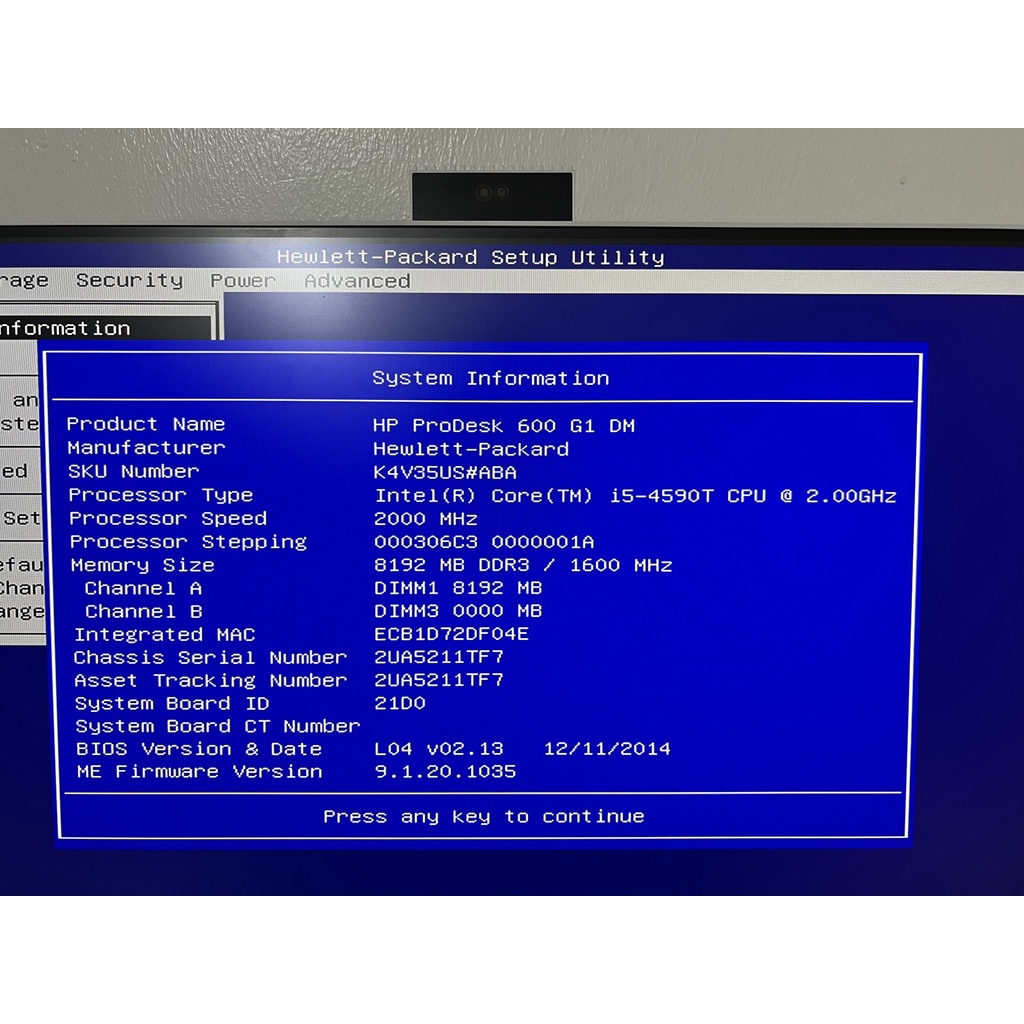The height and width of the screenshot is (1024, 1024).
Task: Click the '2000 MHz' value
Action: click(425, 519)
